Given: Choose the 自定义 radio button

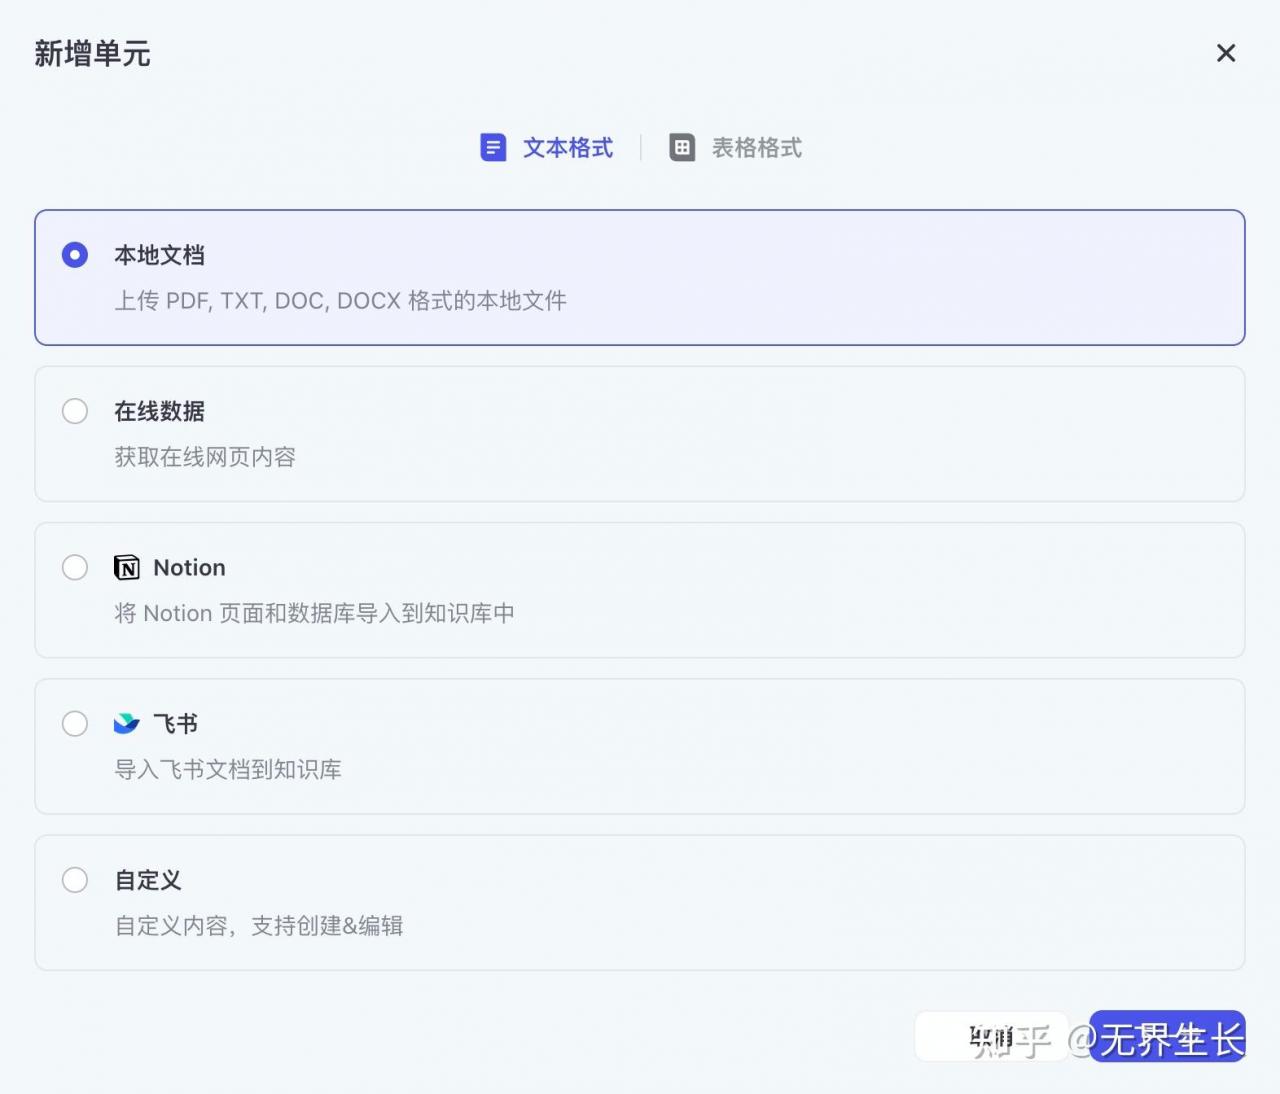Looking at the screenshot, I should [x=75, y=880].
